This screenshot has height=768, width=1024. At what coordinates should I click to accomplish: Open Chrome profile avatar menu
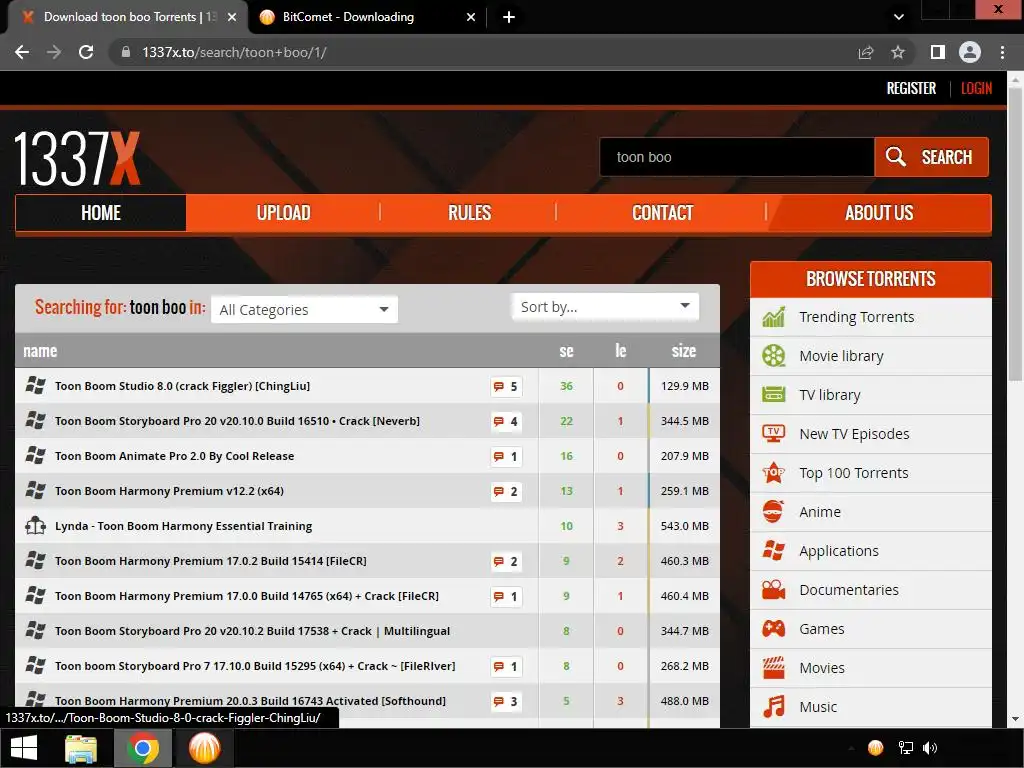tap(970, 52)
